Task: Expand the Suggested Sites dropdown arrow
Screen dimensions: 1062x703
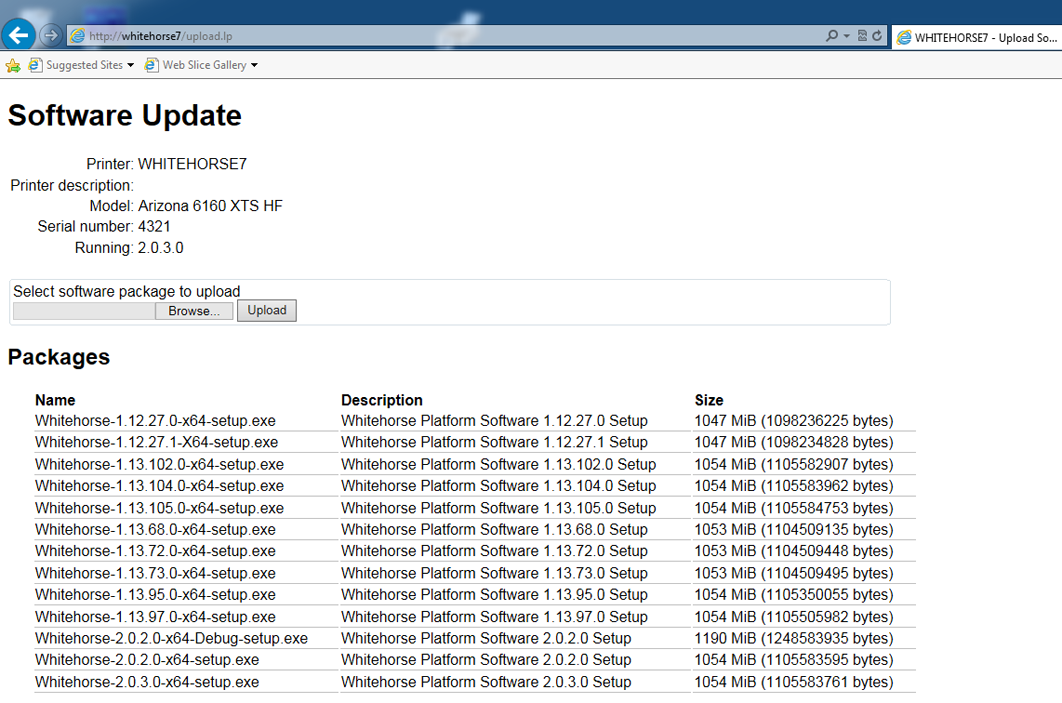Action: (x=130, y=65)
